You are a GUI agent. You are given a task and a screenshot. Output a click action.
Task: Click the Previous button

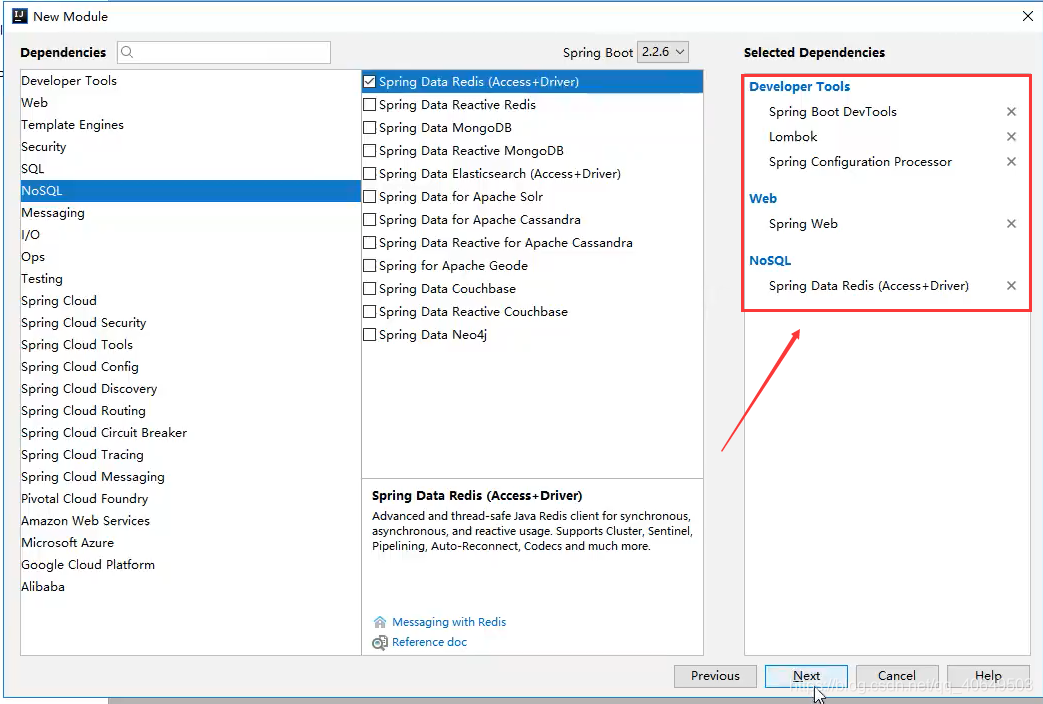[715, 676]
